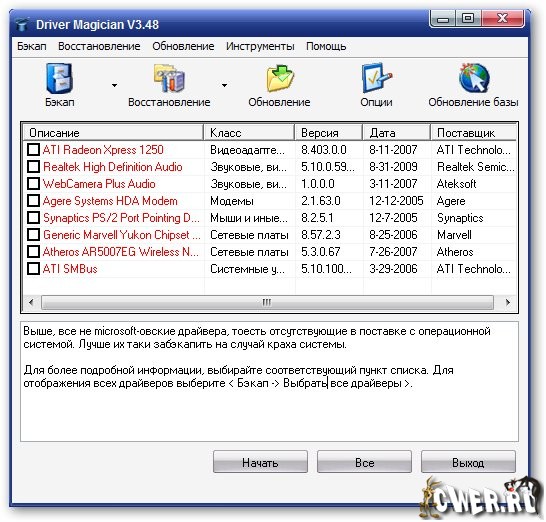Click the Driver Magician hat icon in title bar
The width and height of the screenshot is (546, 522).
[22, 25]
